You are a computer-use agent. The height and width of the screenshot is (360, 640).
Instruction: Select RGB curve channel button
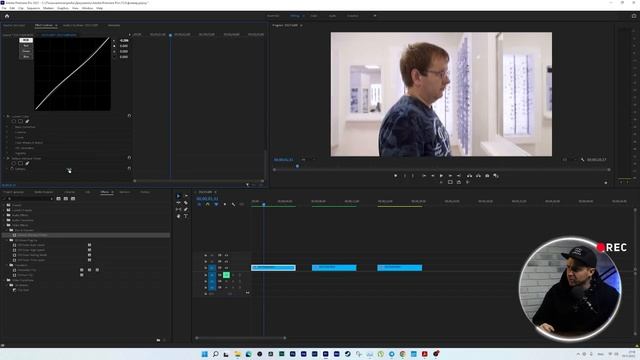(26, 40)
